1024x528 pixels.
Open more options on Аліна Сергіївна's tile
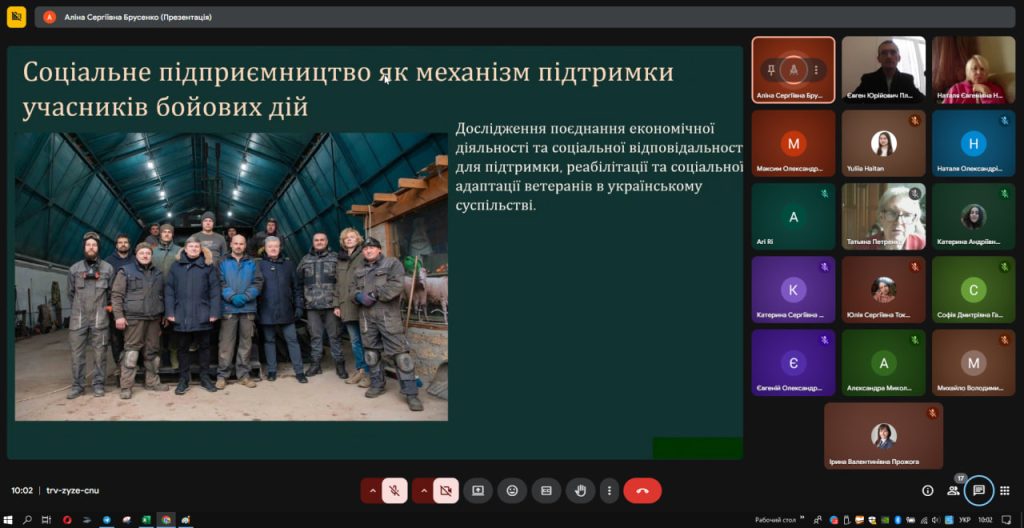click(816, 70)
